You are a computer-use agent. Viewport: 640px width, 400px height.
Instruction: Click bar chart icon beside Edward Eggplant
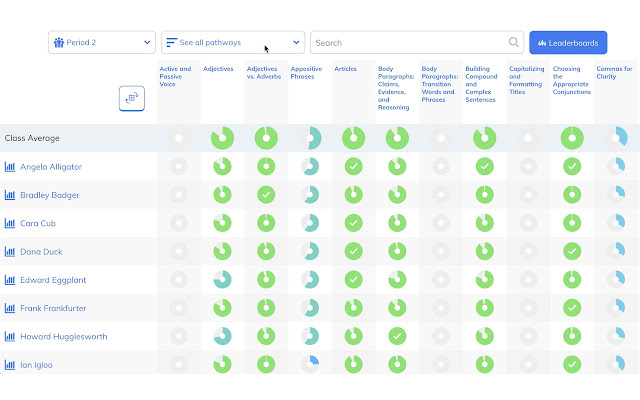(x=10, y=280)
